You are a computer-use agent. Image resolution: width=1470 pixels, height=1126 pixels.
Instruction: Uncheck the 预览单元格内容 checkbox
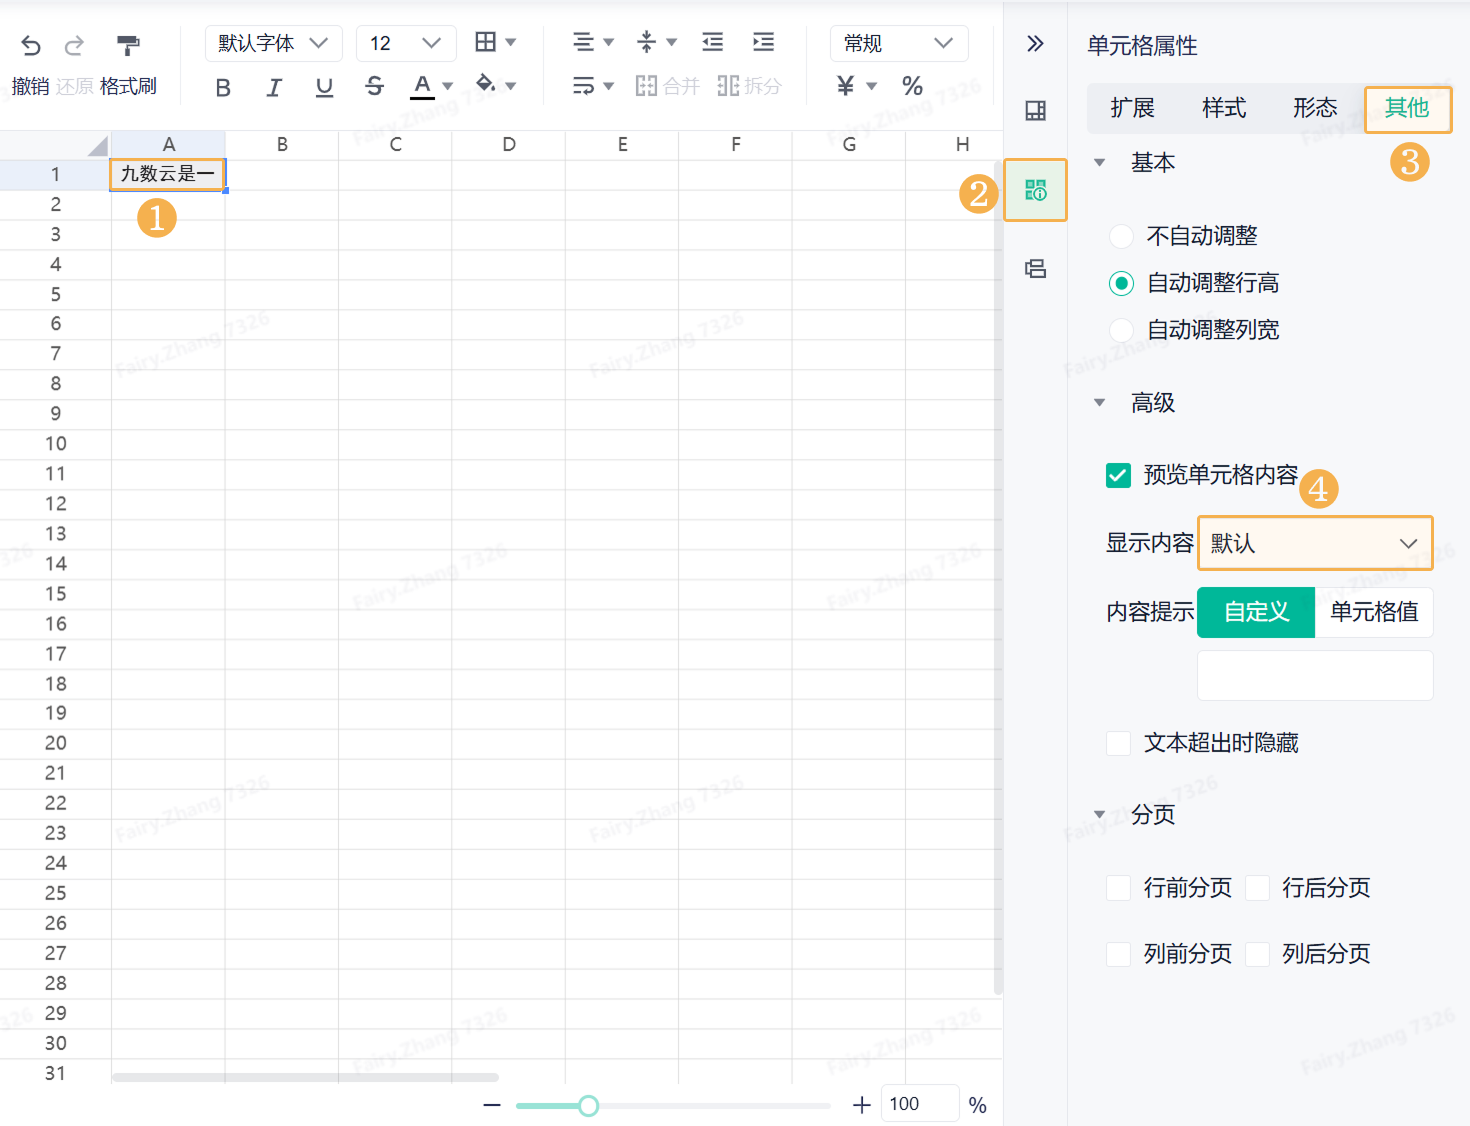click(x=1118, y=475)
